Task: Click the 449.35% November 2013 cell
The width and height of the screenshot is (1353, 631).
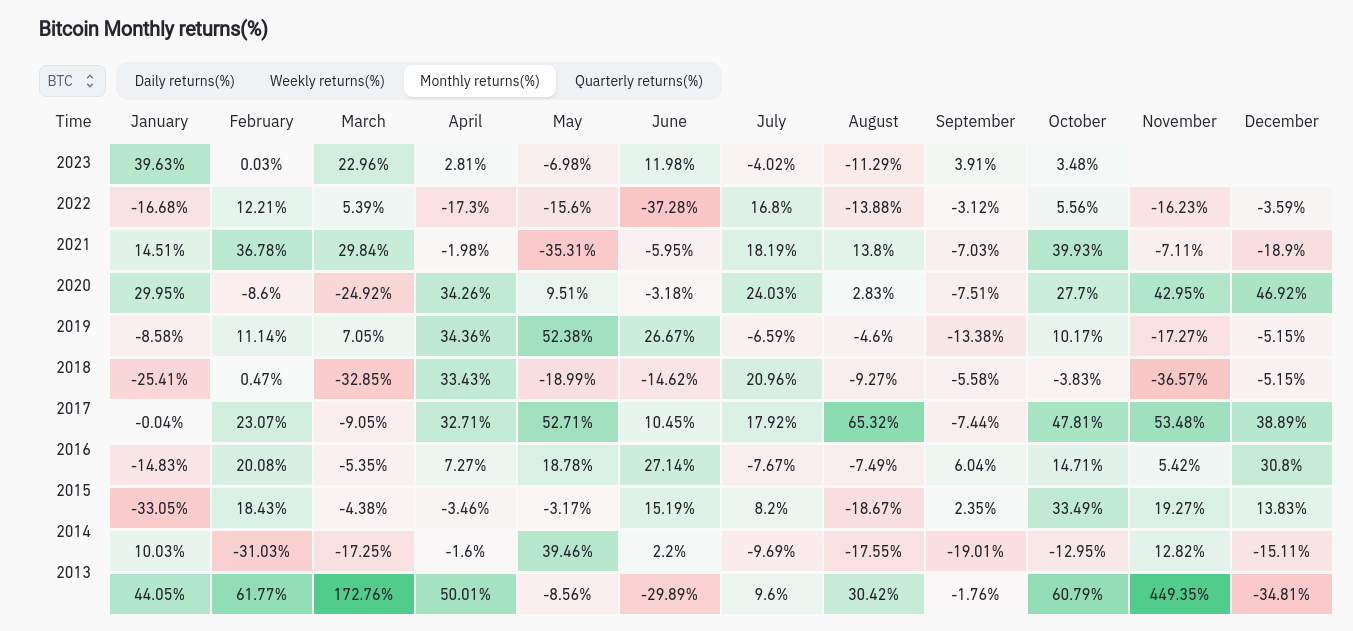Action: (x=1179, y=593)
